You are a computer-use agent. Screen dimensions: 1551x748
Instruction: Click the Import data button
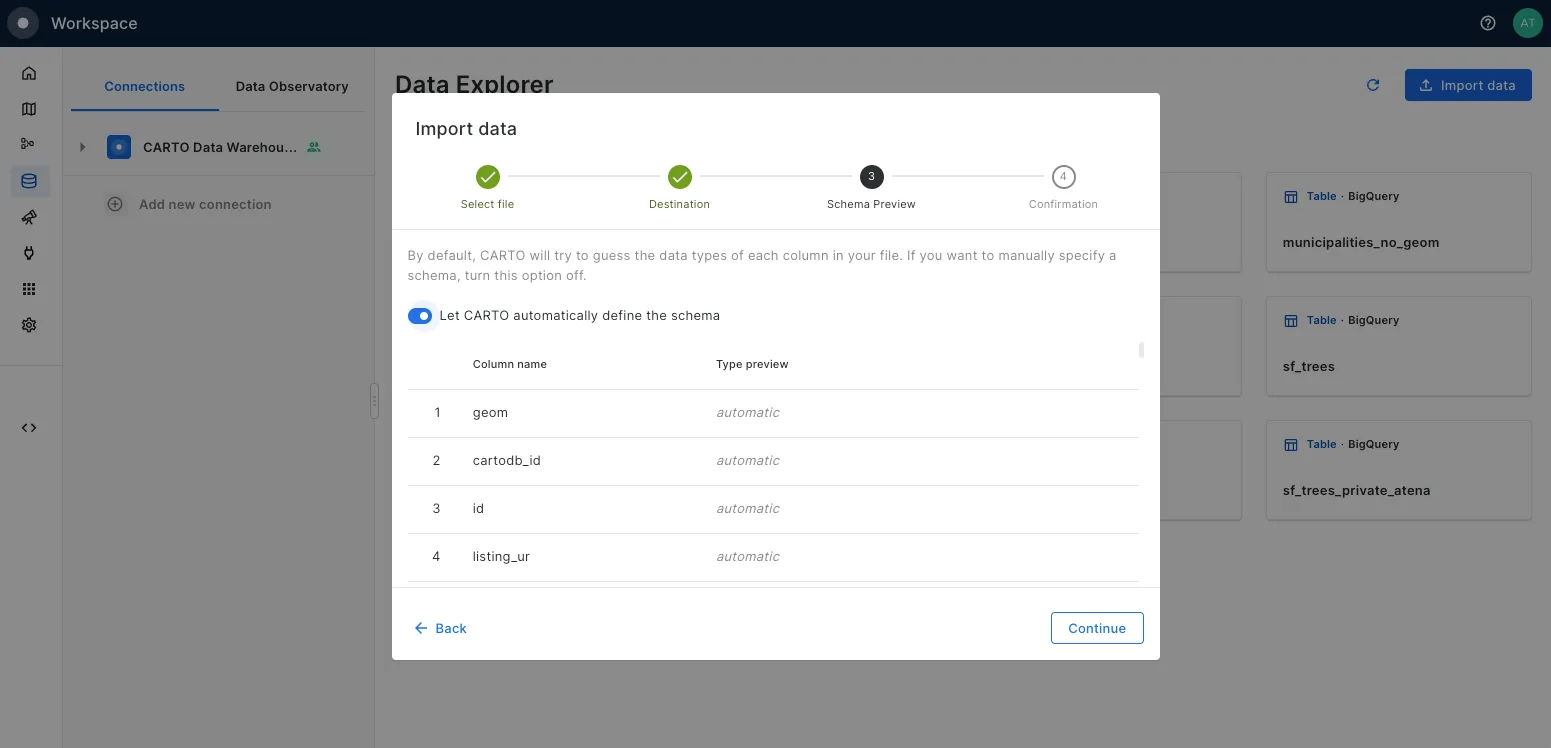pos(1467,85)
